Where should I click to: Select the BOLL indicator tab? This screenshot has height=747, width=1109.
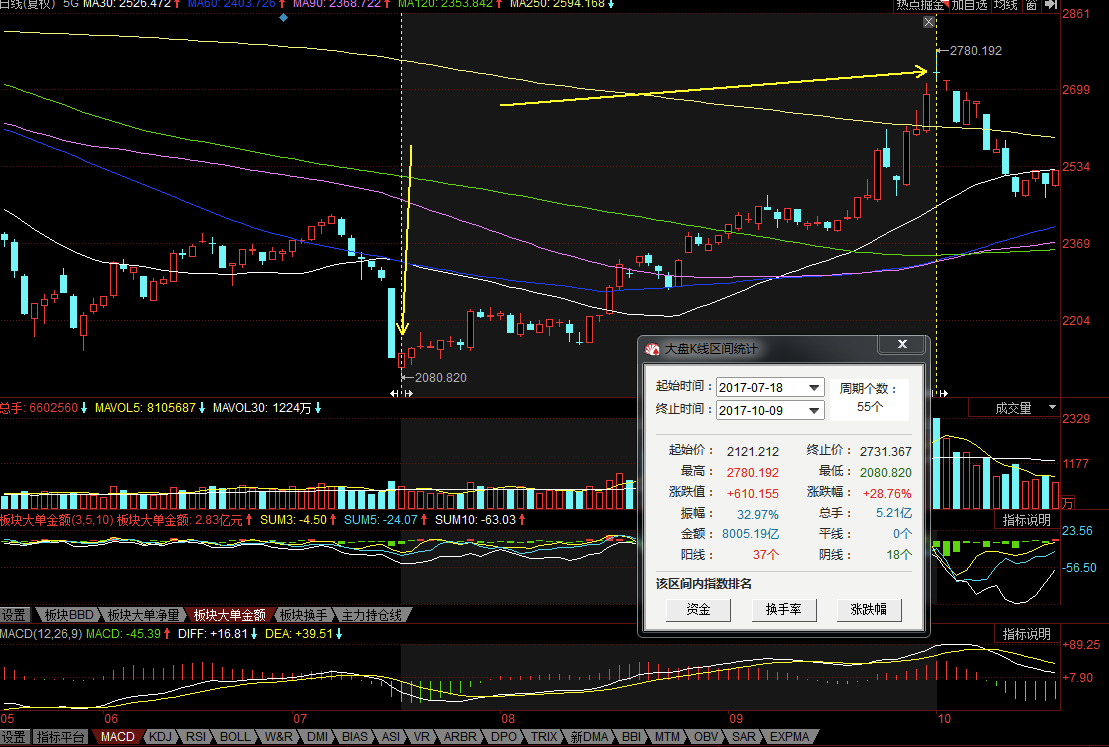click(x=235, y=737)
